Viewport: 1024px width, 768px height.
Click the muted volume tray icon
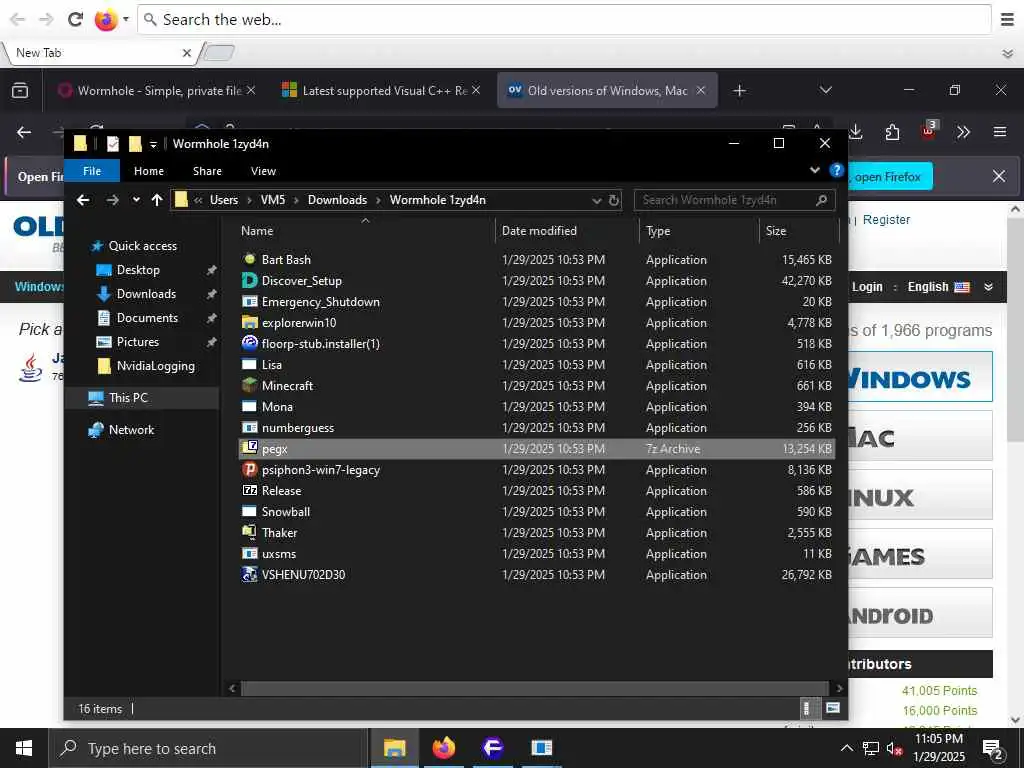[x=894, y=748]
